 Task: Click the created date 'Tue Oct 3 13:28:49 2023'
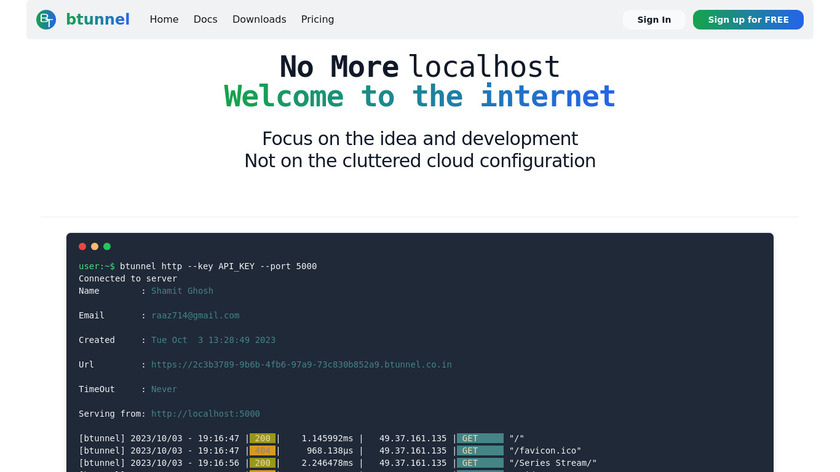click(x=213, y=340)
